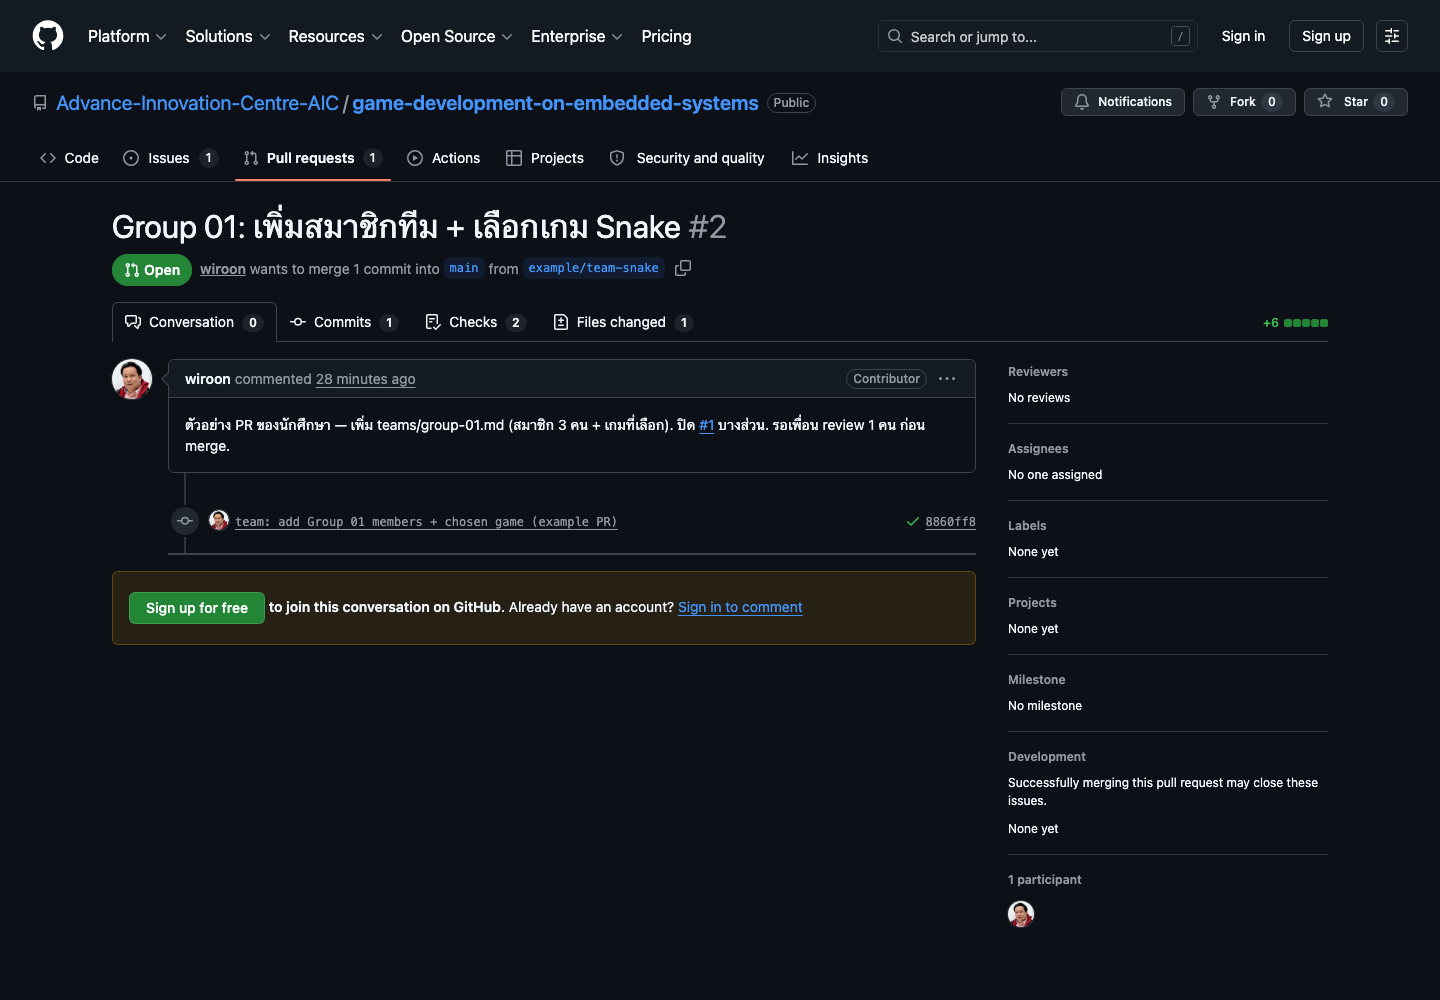Open commit 8860ff8 hash link
This screenshot has height=1000, width=1440.
(x=950, y=522)
